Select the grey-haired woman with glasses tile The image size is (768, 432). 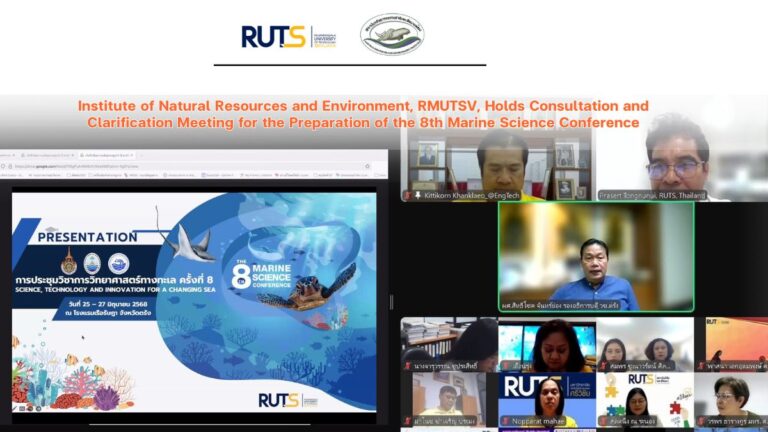pyautogui.click(x=731, y=399)
